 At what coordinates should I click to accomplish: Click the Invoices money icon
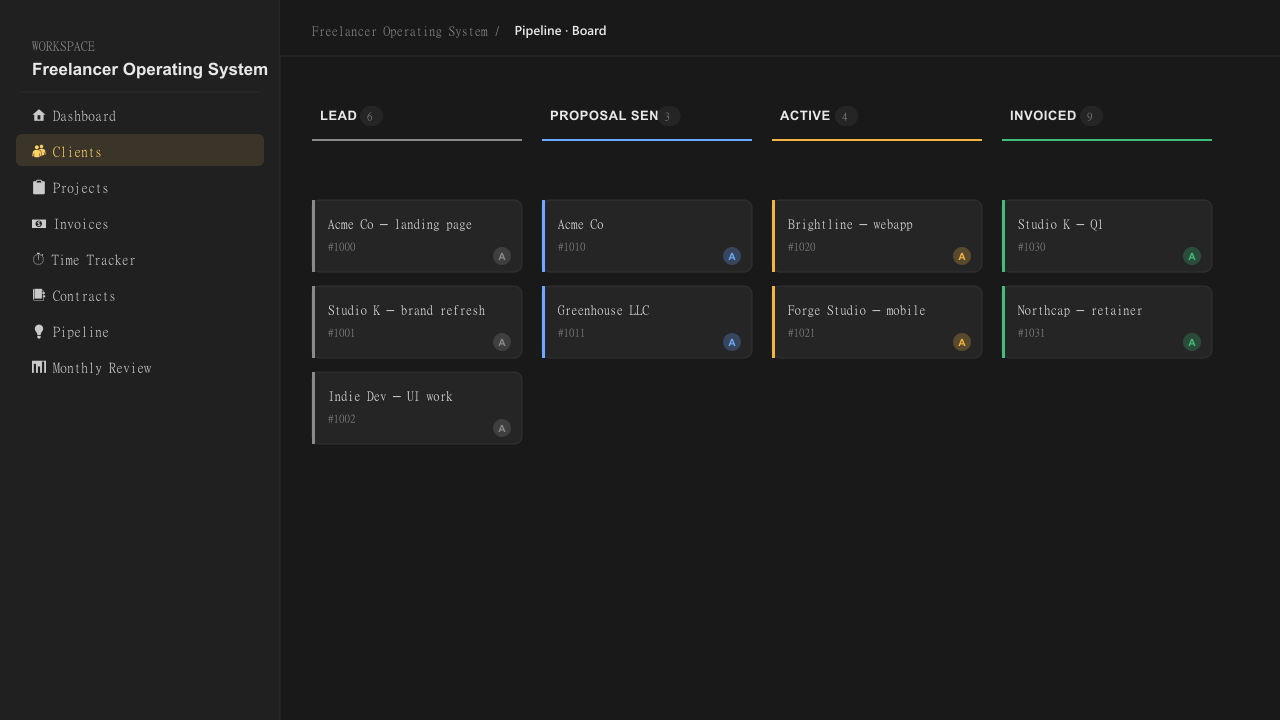click(x=39, y=224)
